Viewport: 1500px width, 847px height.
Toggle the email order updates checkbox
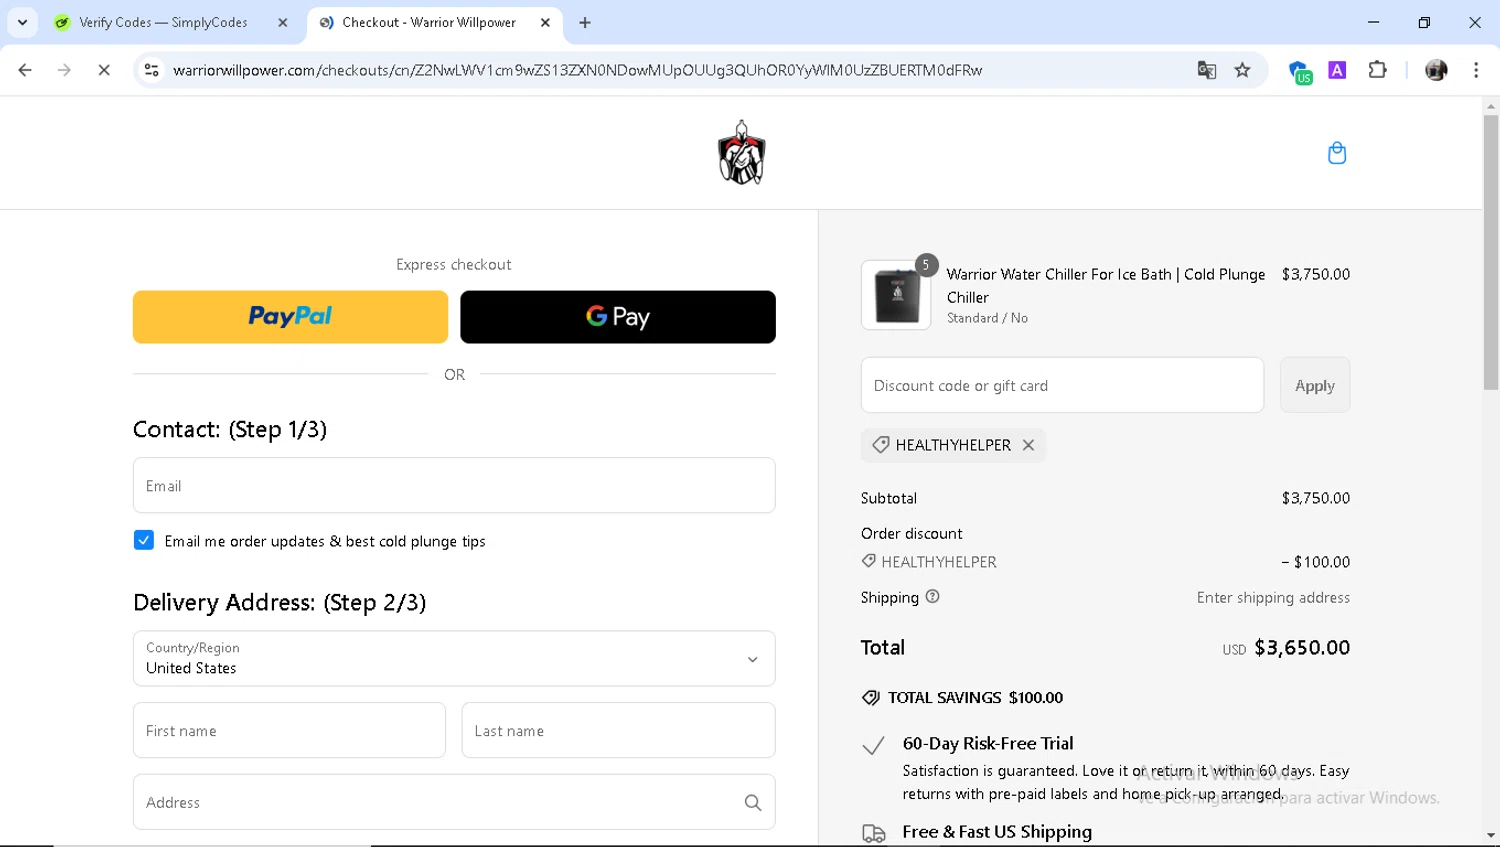click(x=144, y=540)
